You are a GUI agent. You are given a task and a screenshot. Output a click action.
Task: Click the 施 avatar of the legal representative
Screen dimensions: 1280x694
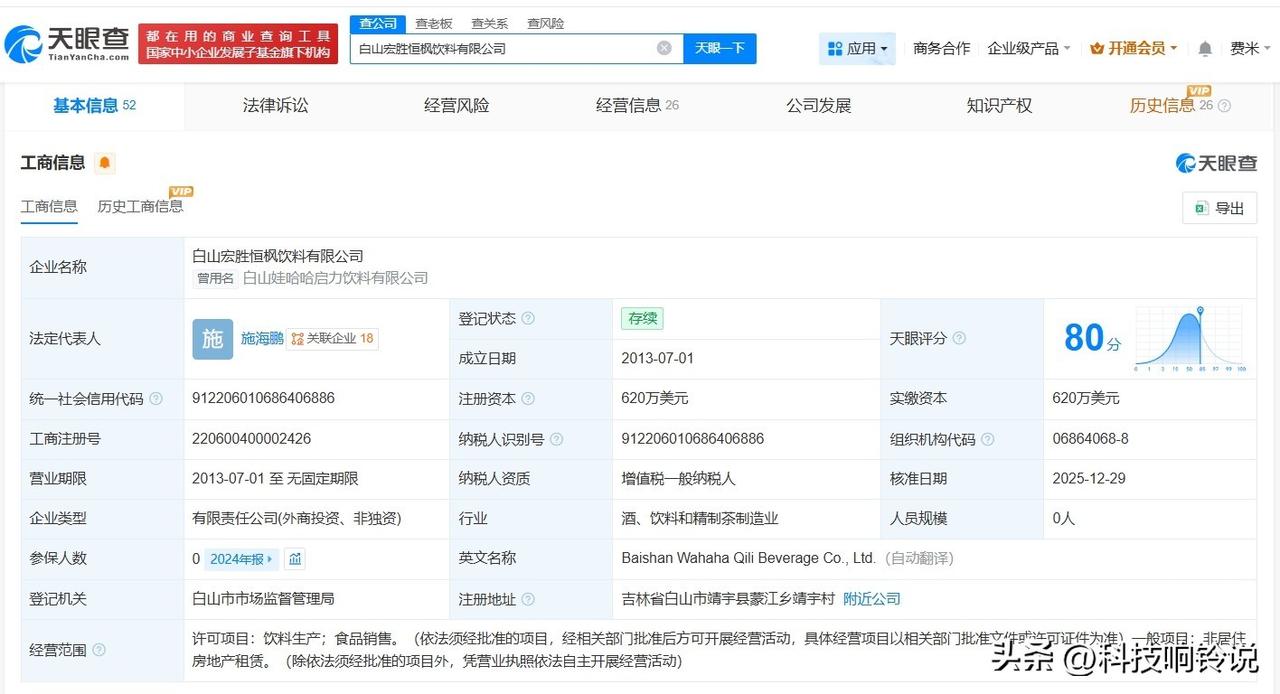(212, 339)
